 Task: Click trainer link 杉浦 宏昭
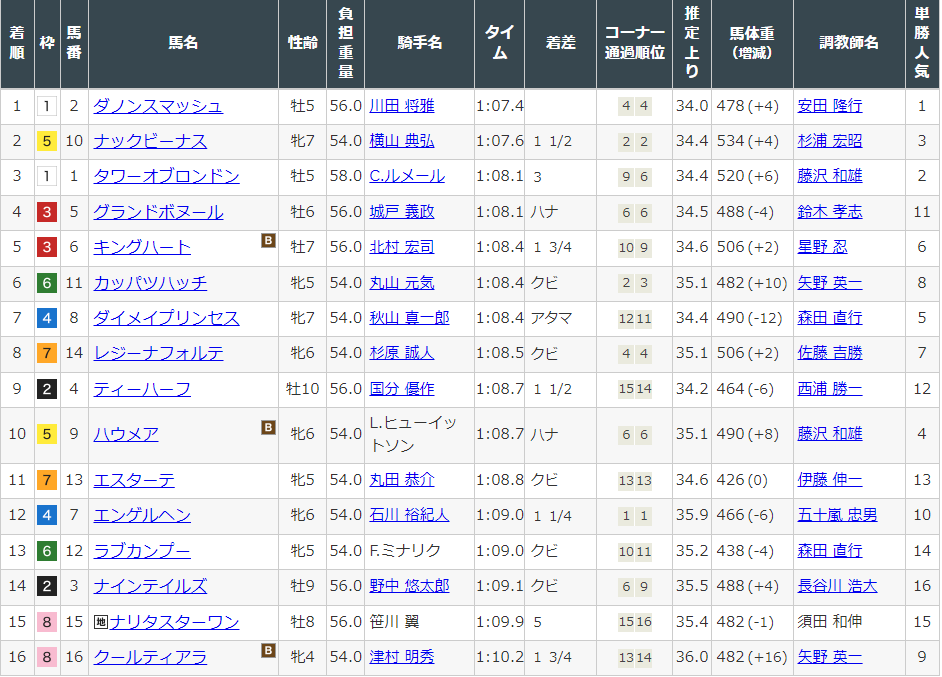click(830, 141)
